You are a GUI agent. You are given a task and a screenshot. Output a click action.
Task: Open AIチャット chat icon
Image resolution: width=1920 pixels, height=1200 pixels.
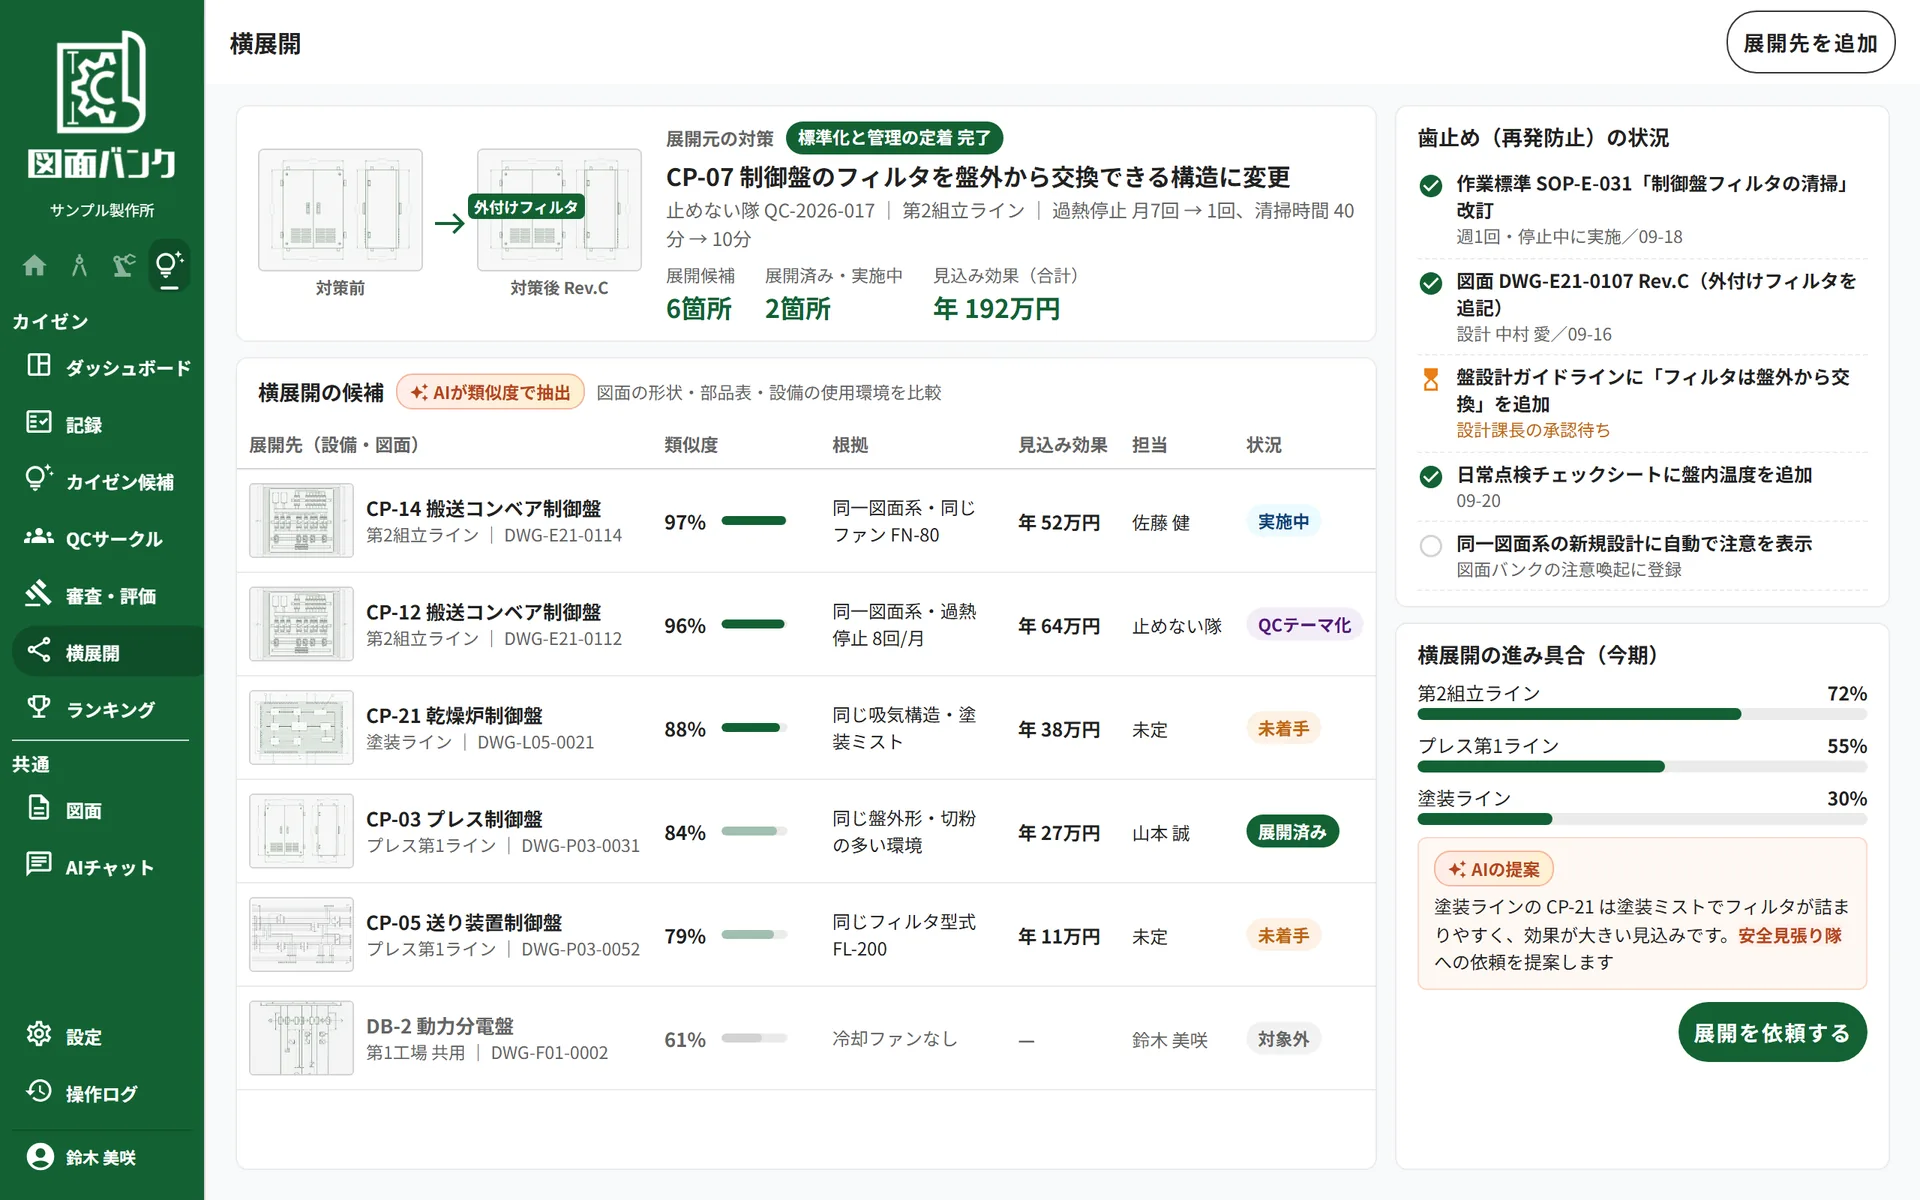[x=39, y=865]
